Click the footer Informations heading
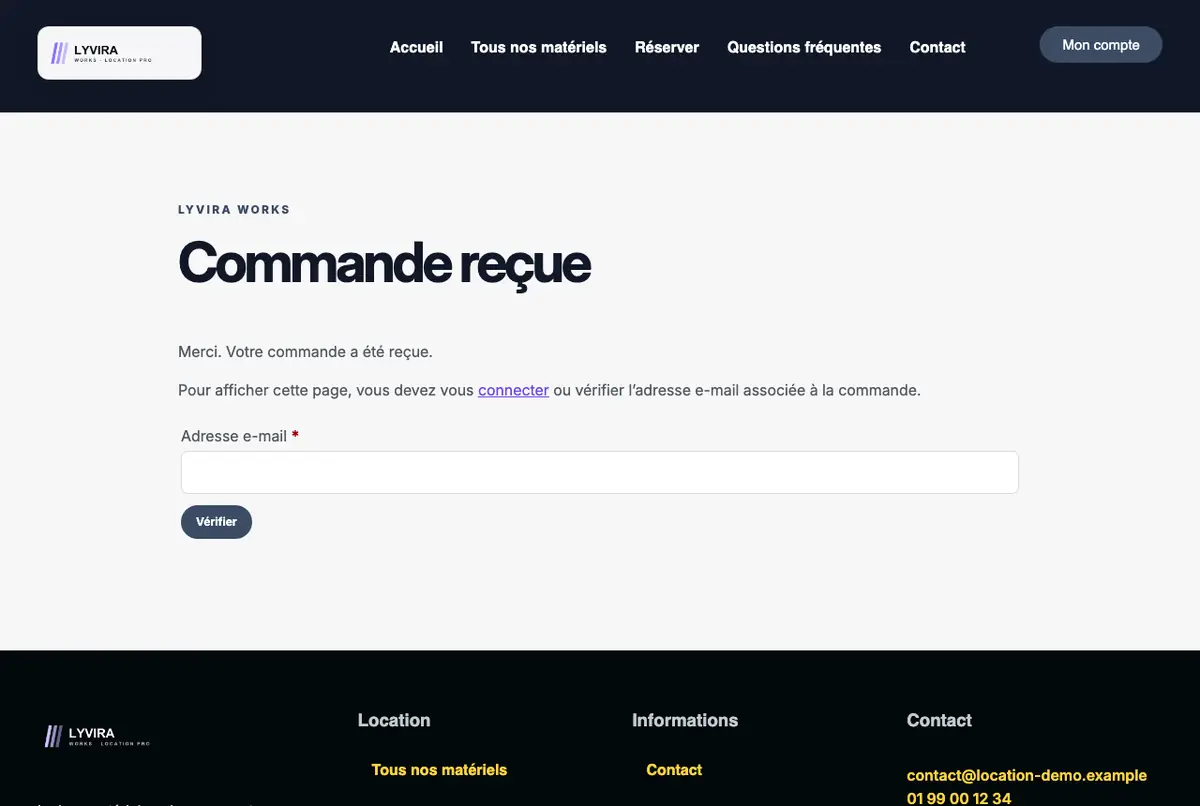Screen dimensions: 1200x806 685,720
